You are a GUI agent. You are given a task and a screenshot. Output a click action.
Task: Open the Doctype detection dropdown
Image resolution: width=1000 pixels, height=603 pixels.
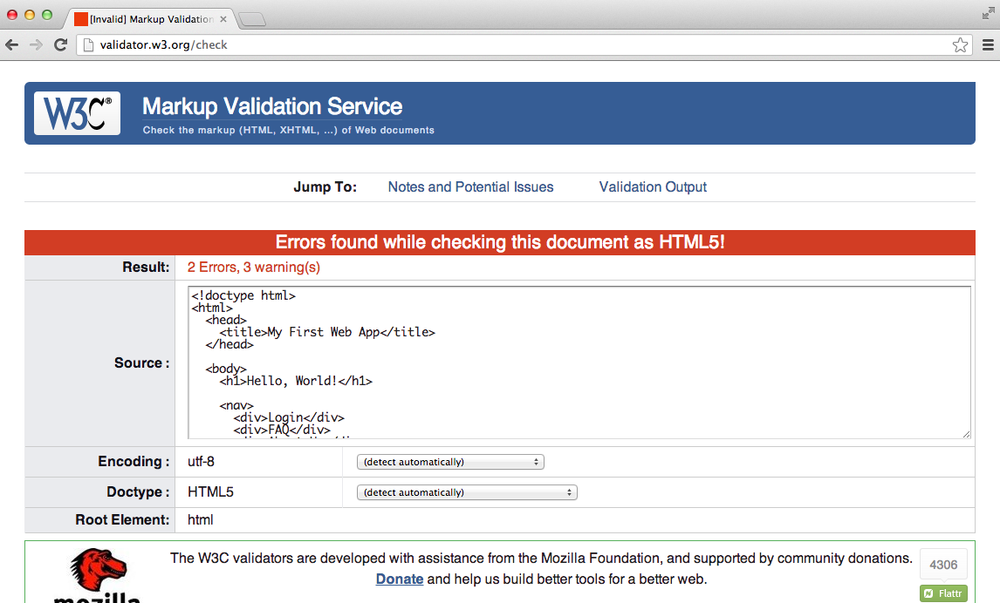click(466, 492)
